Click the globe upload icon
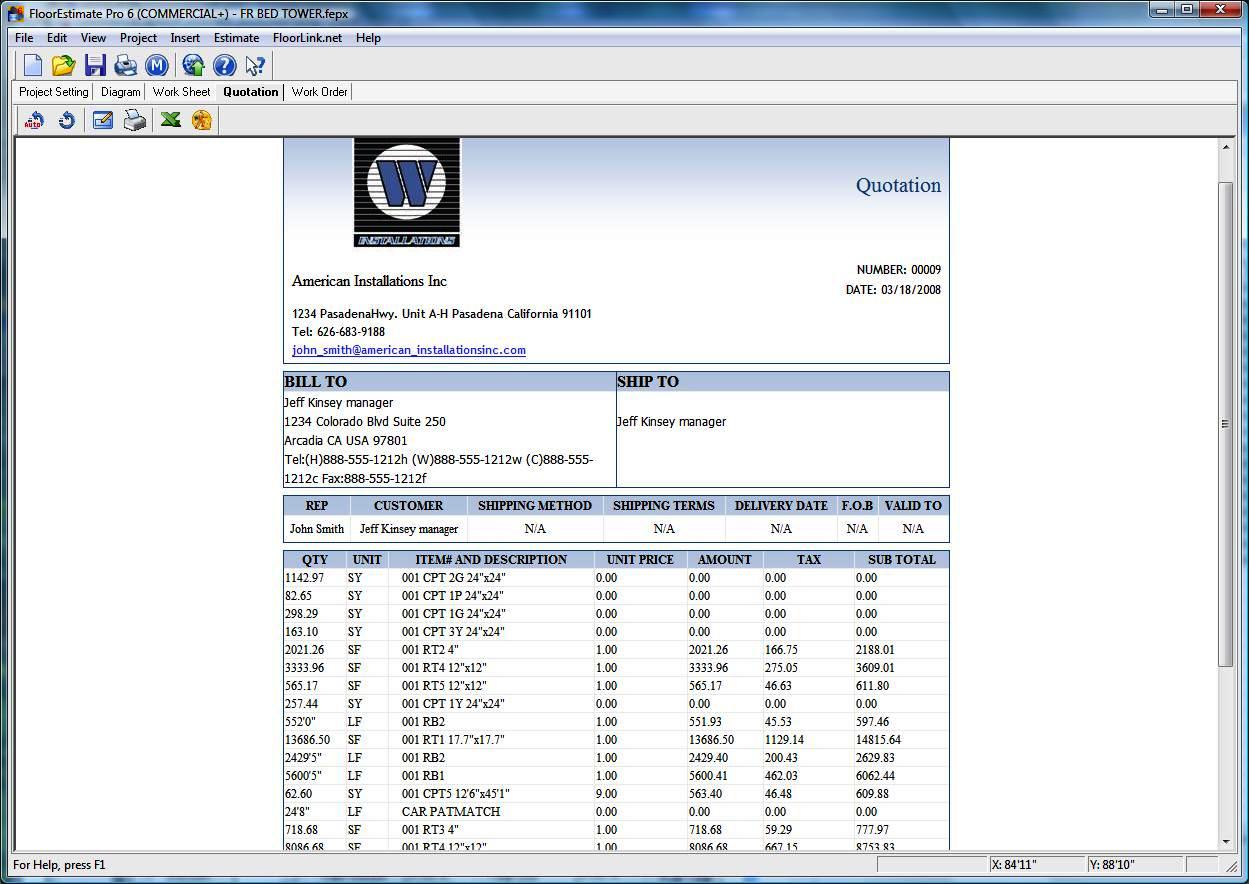Image resolution: width=1249 pixels, height=884 pixels. pos(194,66)
